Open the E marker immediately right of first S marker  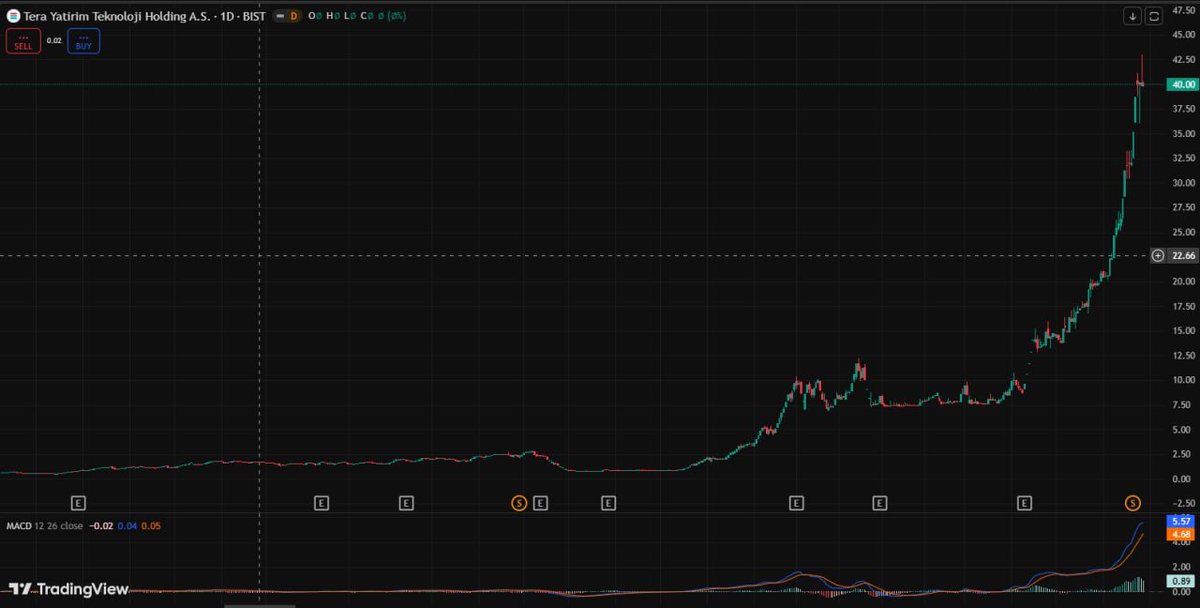(x=541, y=503)
